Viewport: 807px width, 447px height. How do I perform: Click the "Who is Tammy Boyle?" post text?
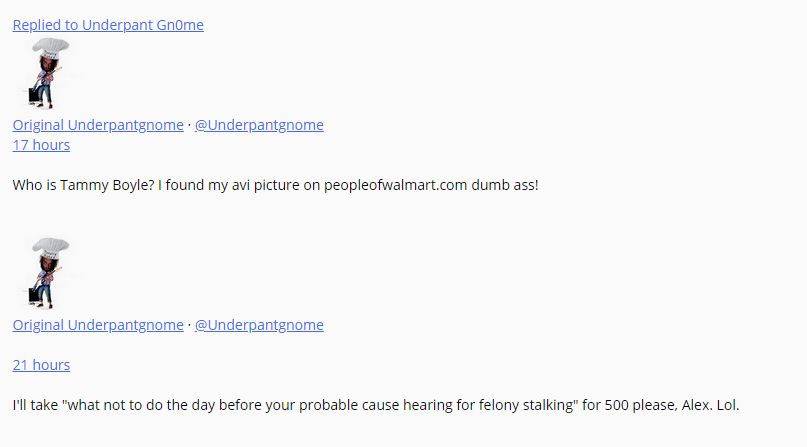tap(83, 185)
